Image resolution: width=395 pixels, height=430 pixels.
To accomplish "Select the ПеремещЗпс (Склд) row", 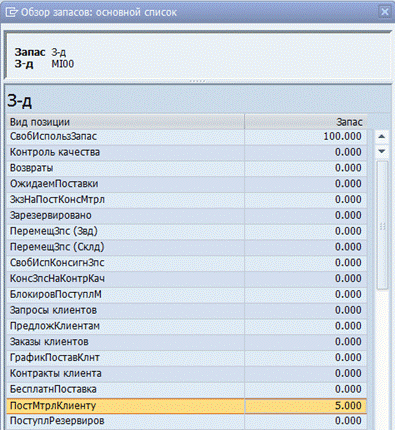I will (x=187, y=247).
